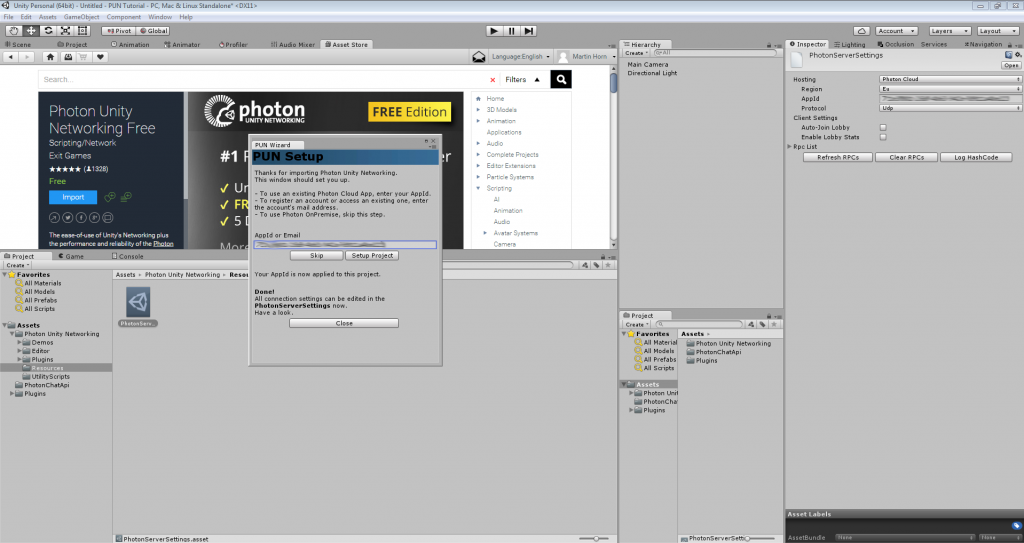Open the Asset Store wishlist heart icon
1024x543 pixels.
[x=100, y=57]
